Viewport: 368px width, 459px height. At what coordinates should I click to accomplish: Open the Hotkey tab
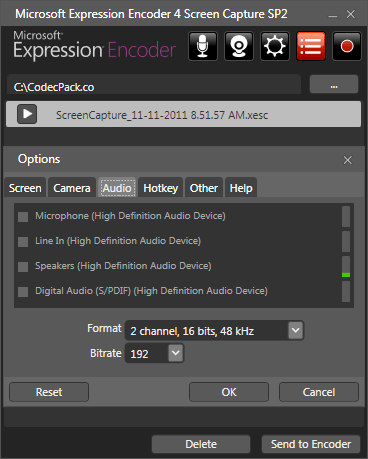point(161,188)
